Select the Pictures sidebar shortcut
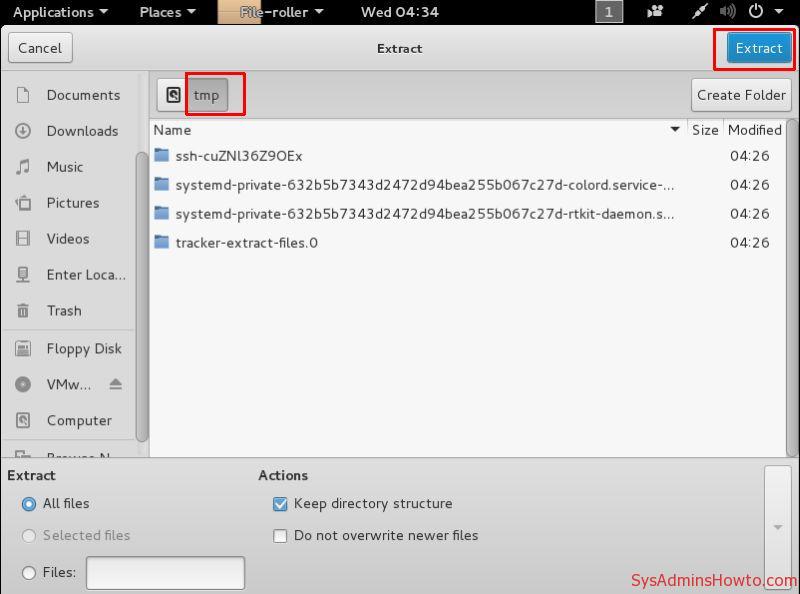This screenshot has width=800, height=594. tap(69, 203)
